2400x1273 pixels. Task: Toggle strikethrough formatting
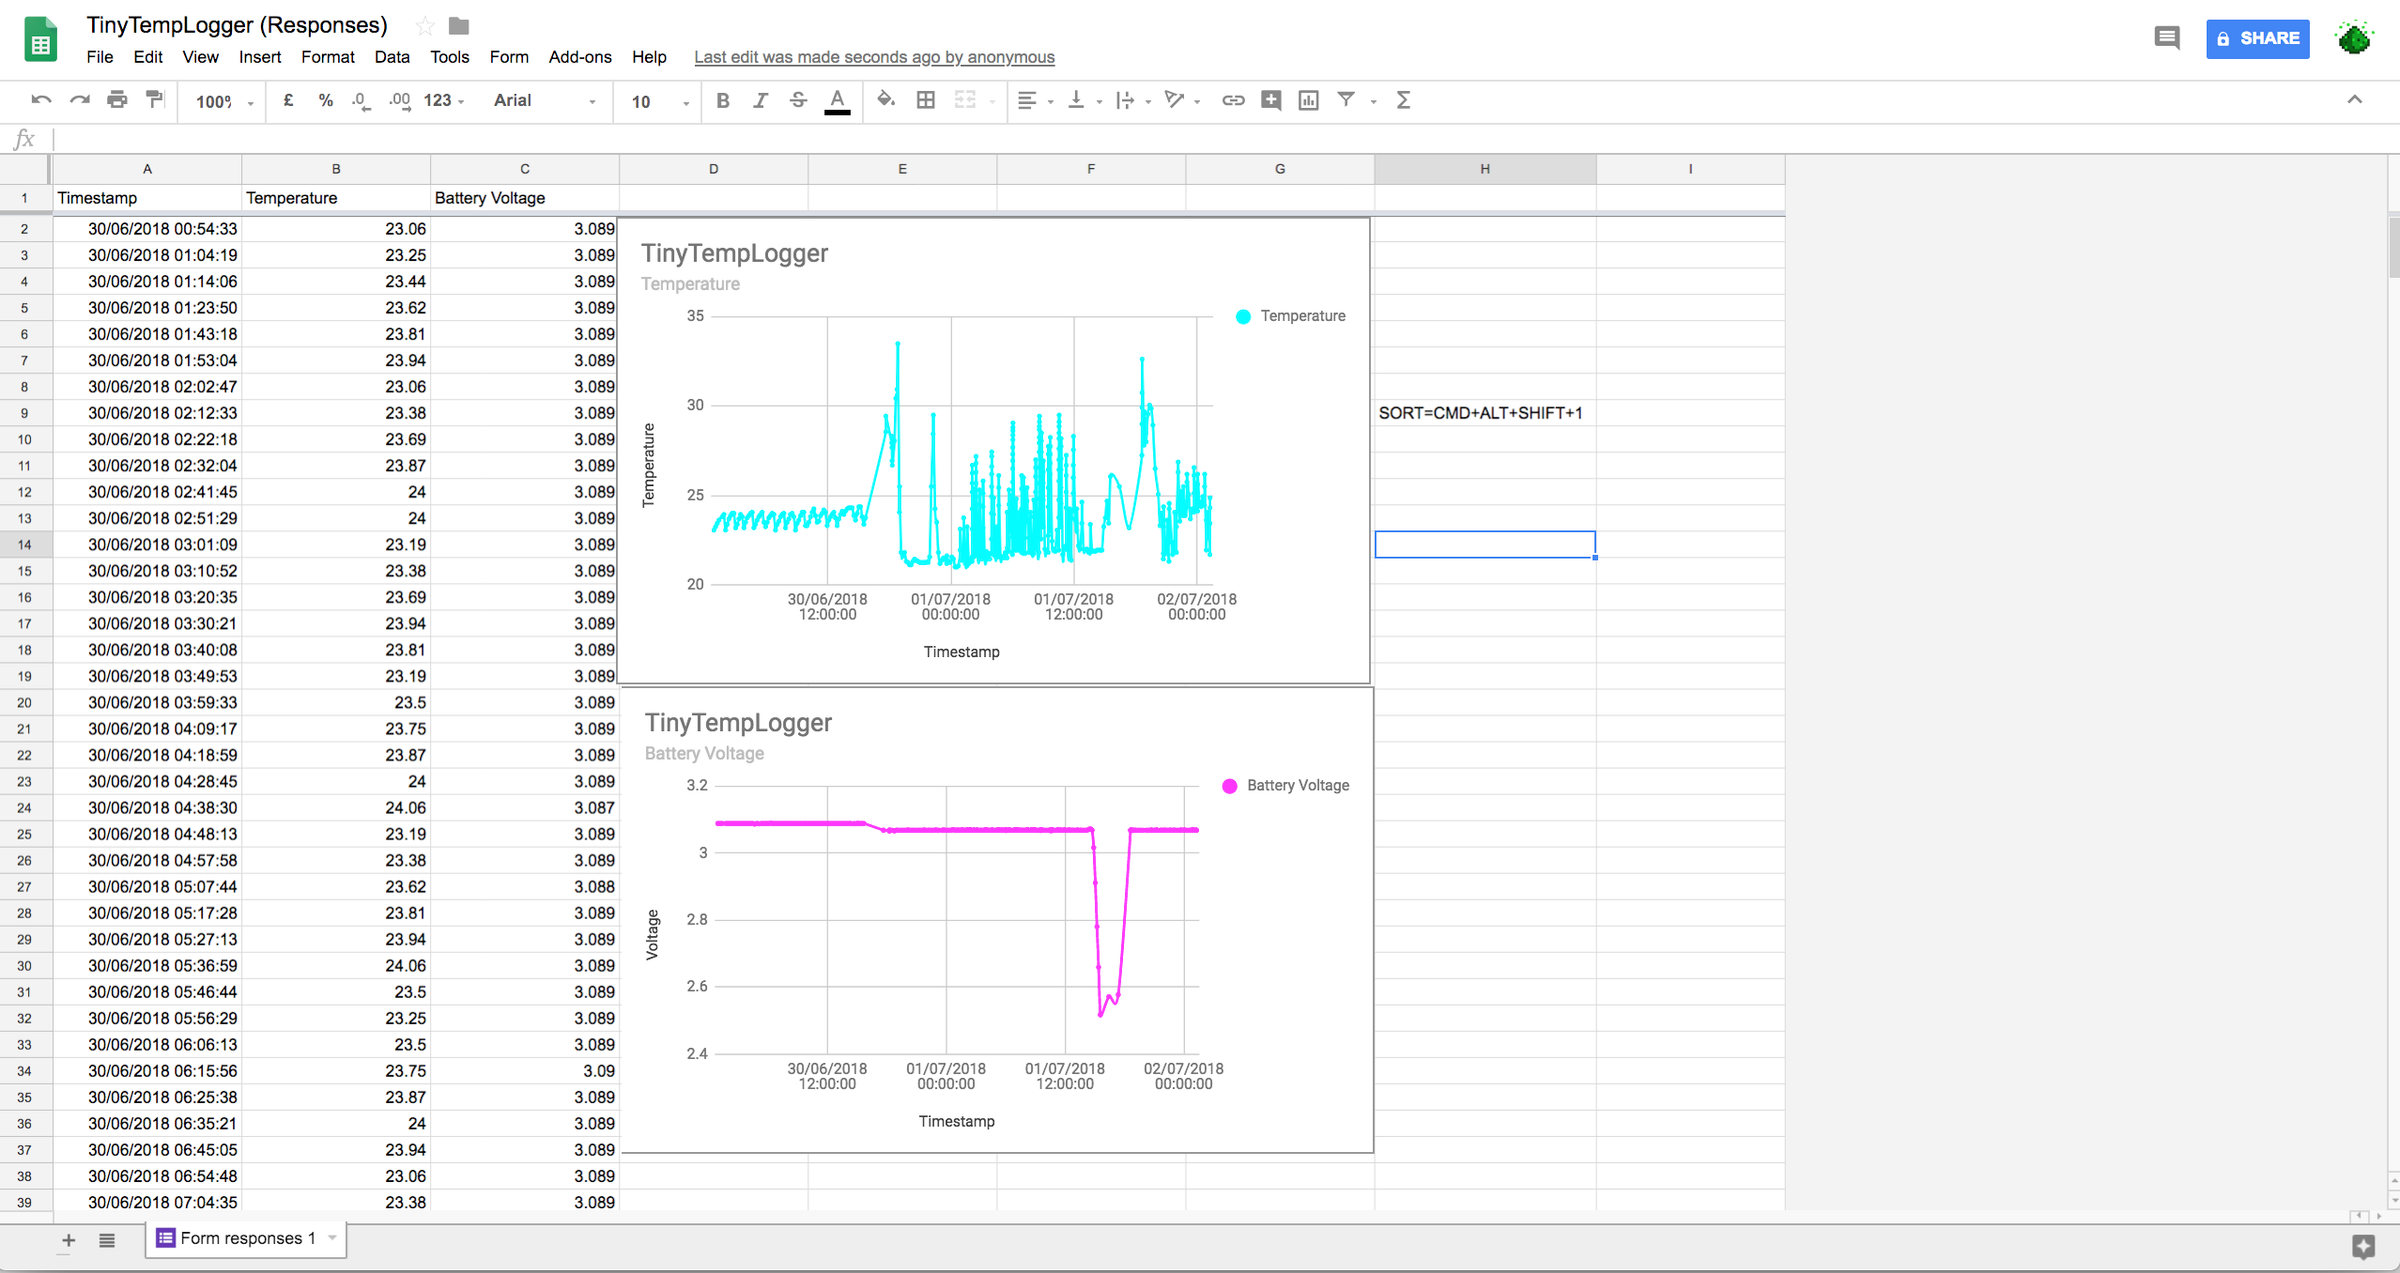[798, 100]
